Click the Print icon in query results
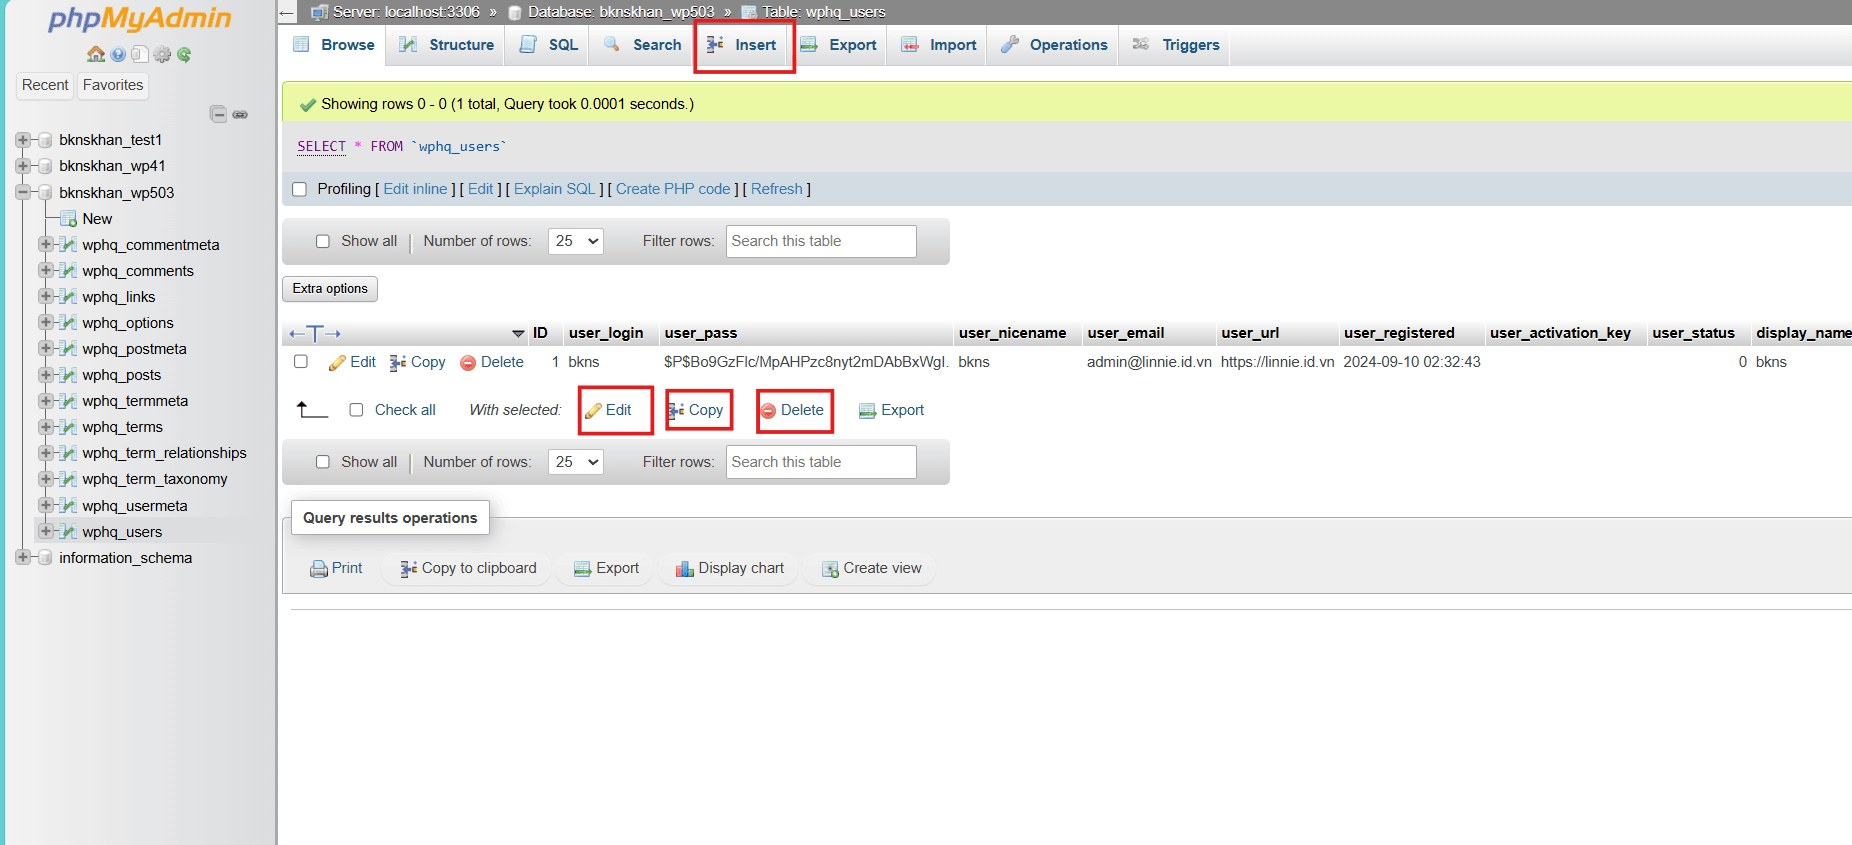 318,569
